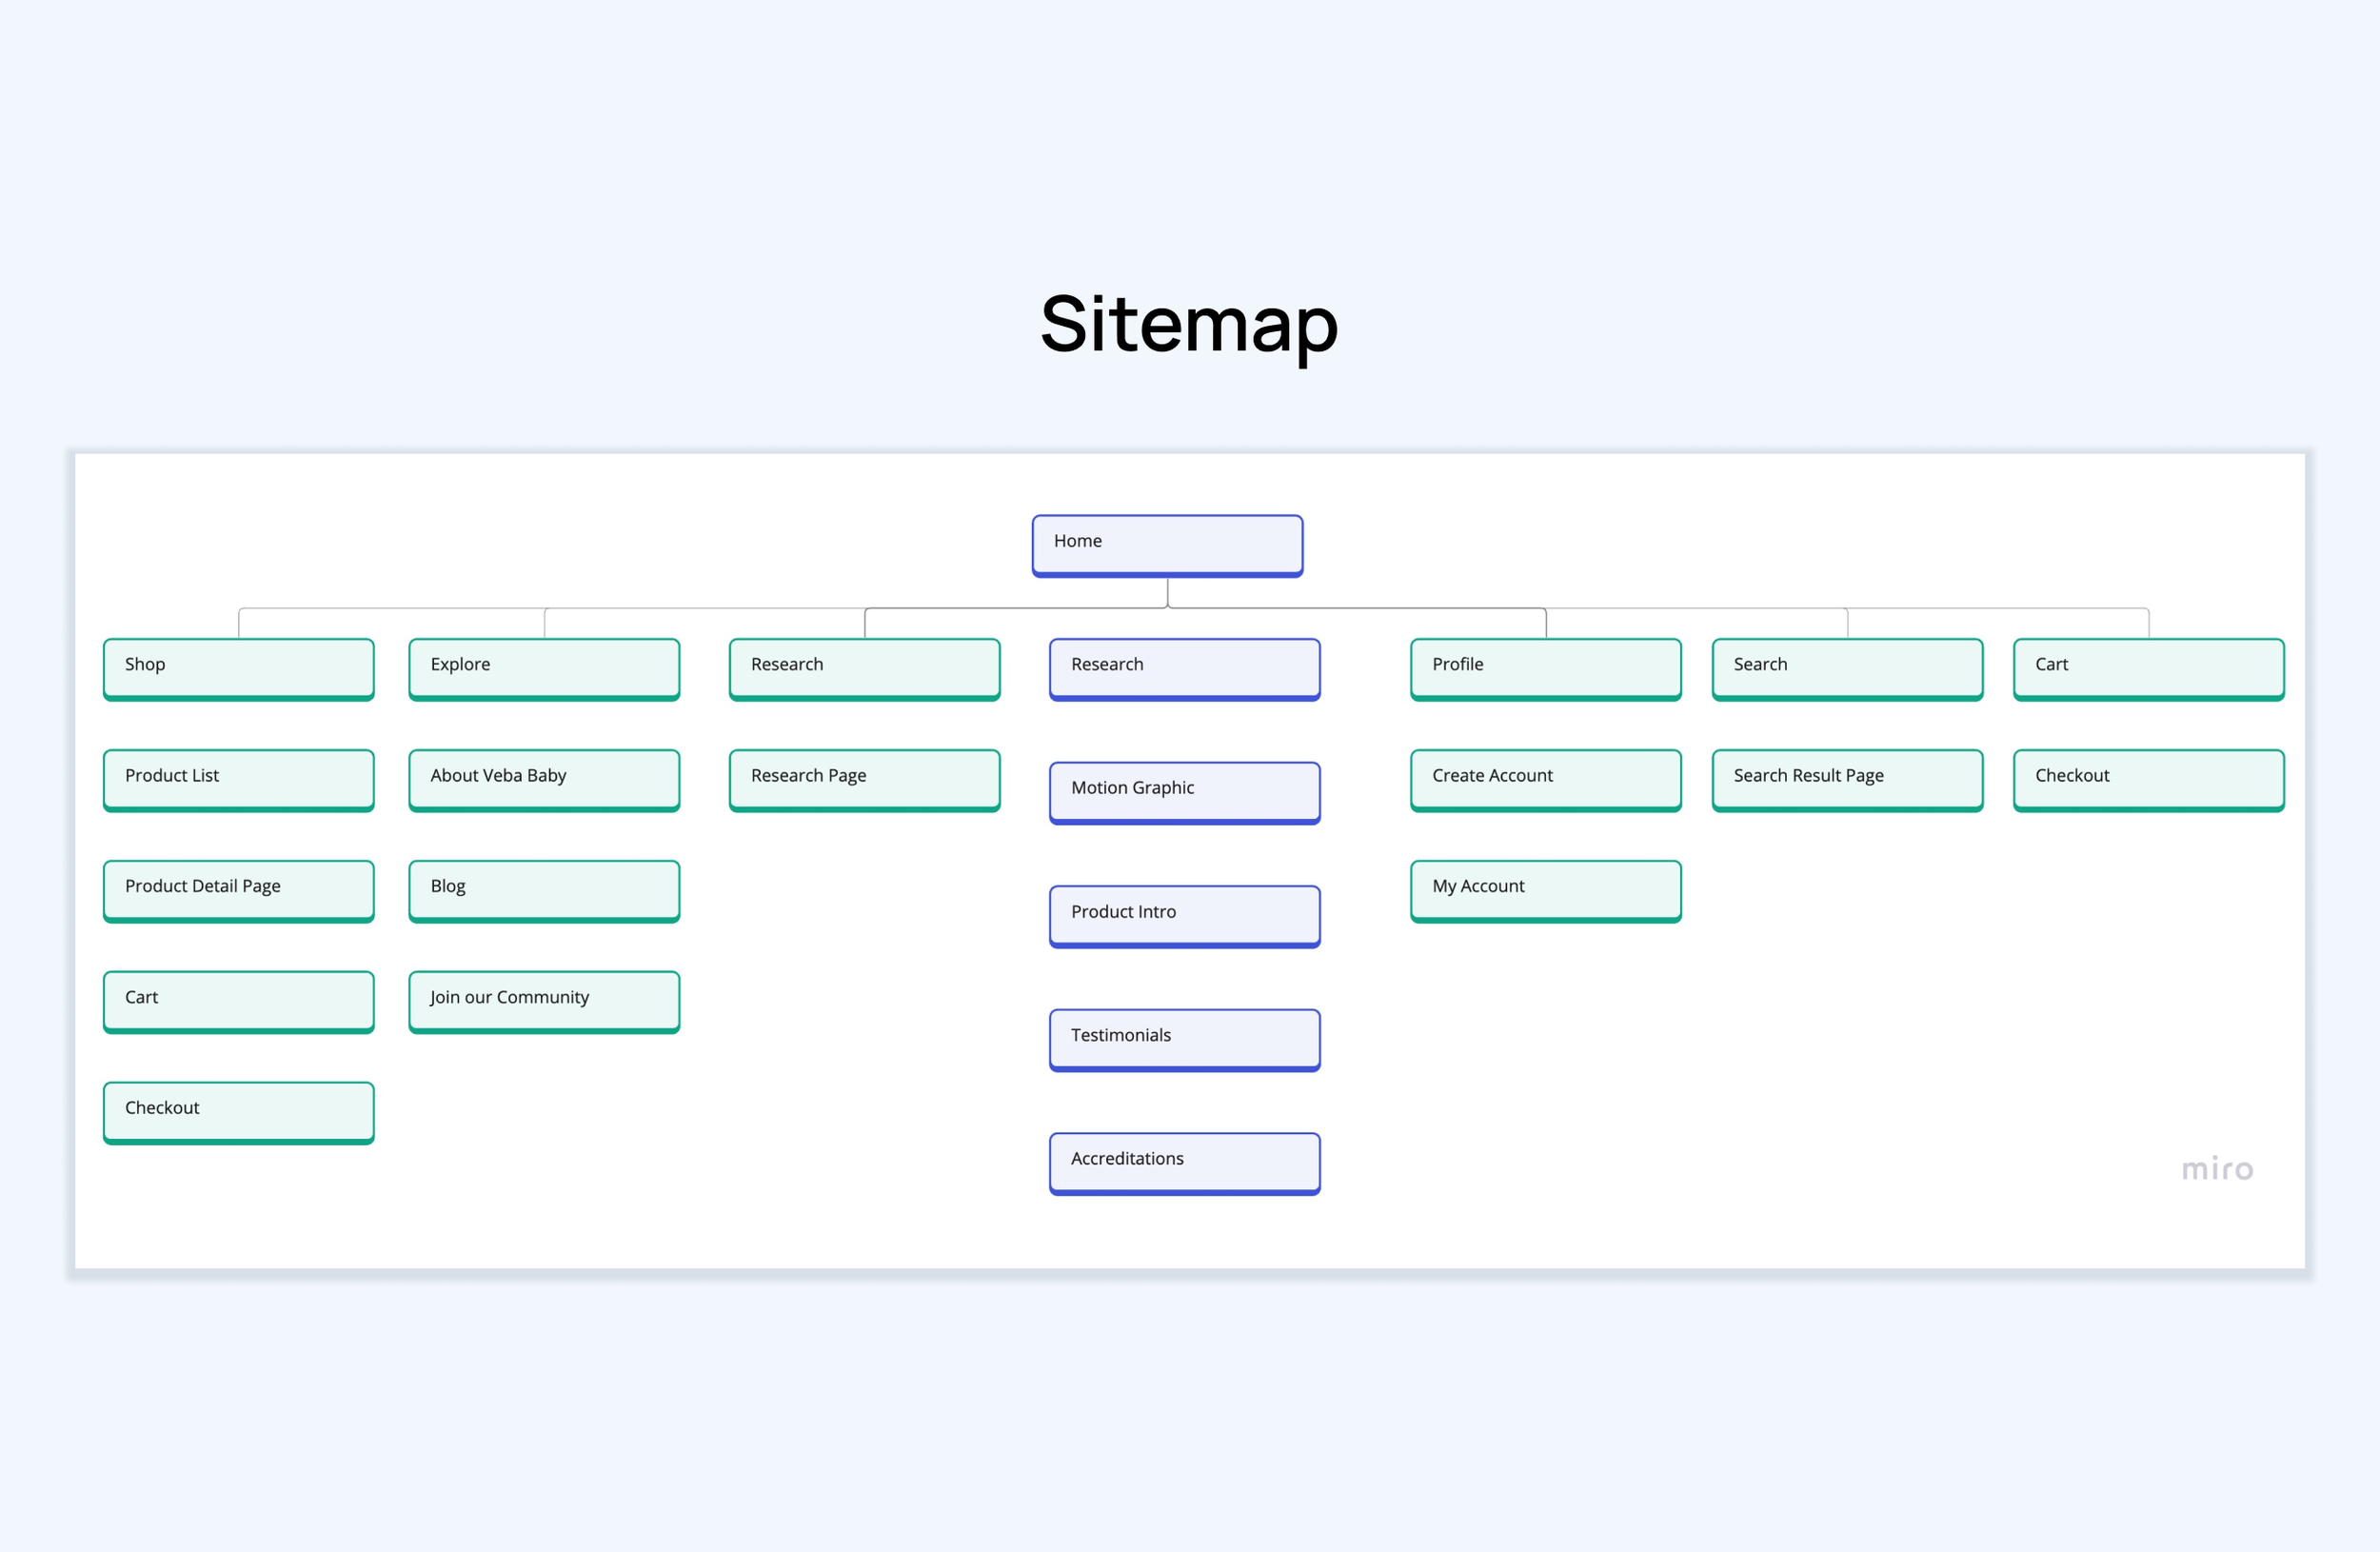The image size is (2380, 1552).
Task: Select the Product List node
Action: [239, 780]
